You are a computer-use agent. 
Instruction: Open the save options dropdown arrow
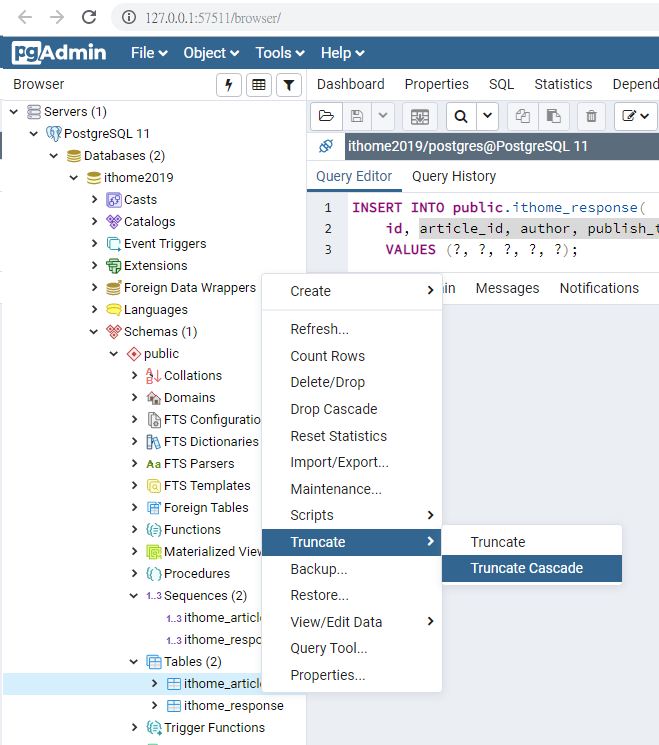[383, 116]
